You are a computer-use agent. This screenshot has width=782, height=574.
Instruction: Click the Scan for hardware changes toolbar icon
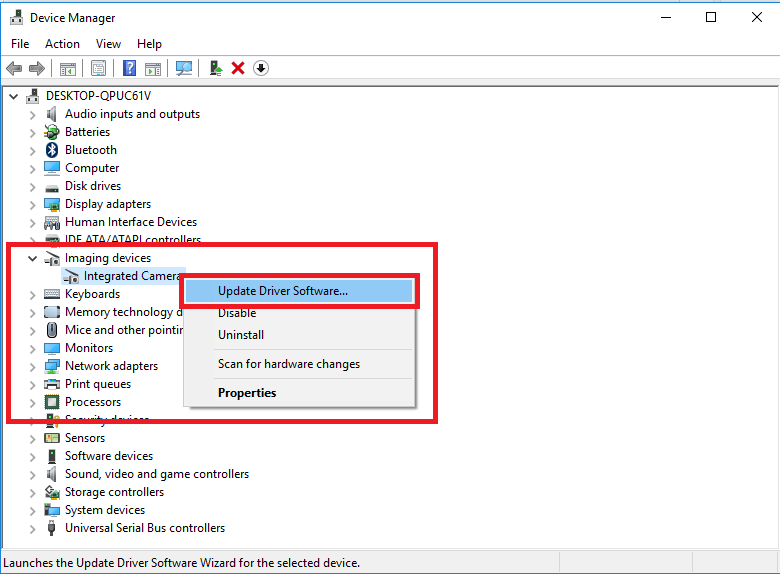click(184, 68)
